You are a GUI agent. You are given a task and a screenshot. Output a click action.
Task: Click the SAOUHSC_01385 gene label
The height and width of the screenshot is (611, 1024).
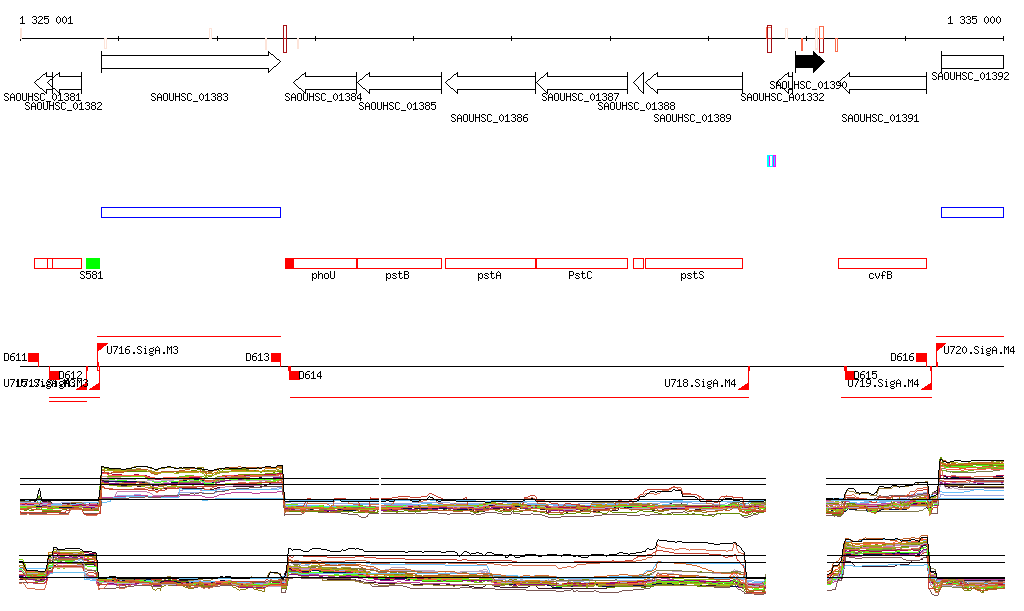(x=397, y=106)
